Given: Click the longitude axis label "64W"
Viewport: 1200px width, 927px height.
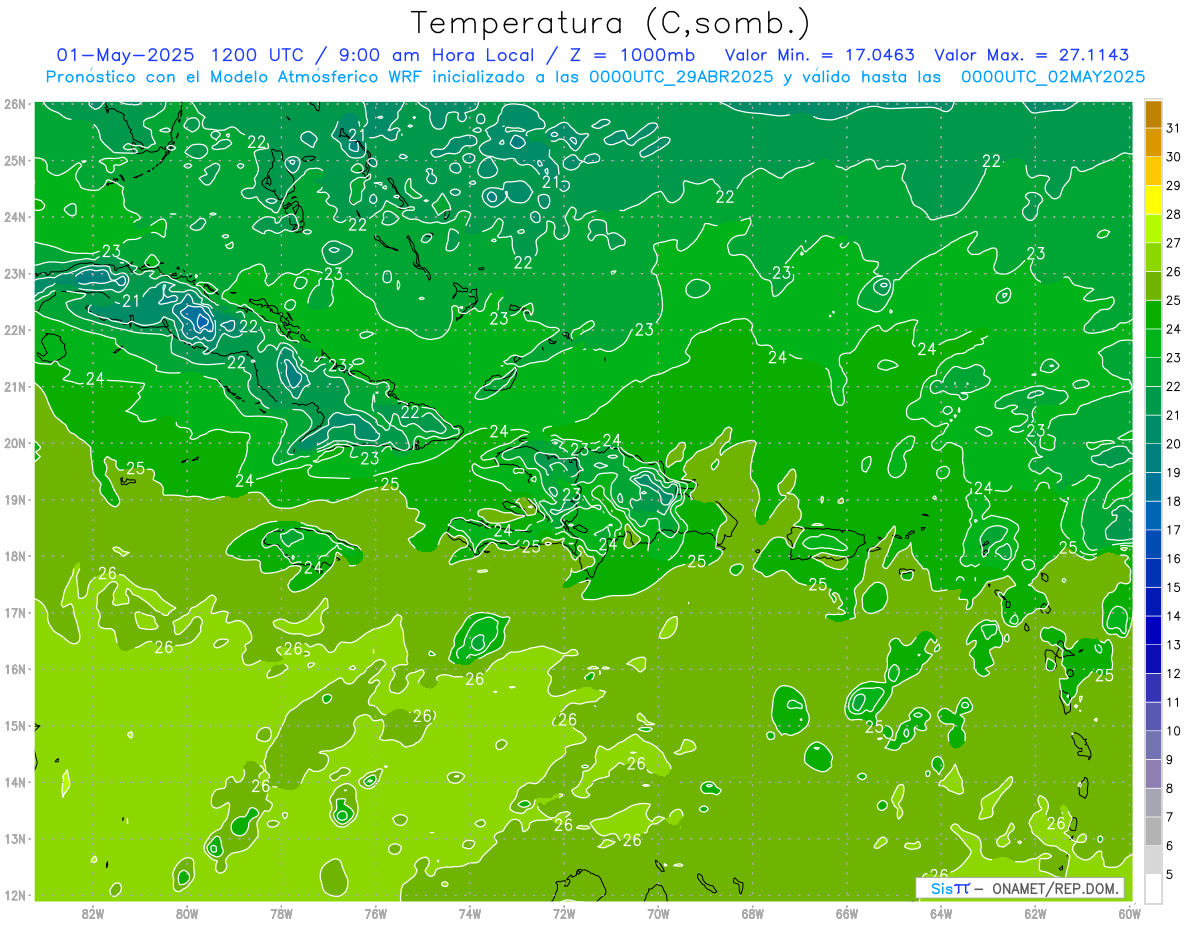Looking at the screenshot, I should pyautogui.click(x=941, y=913).
